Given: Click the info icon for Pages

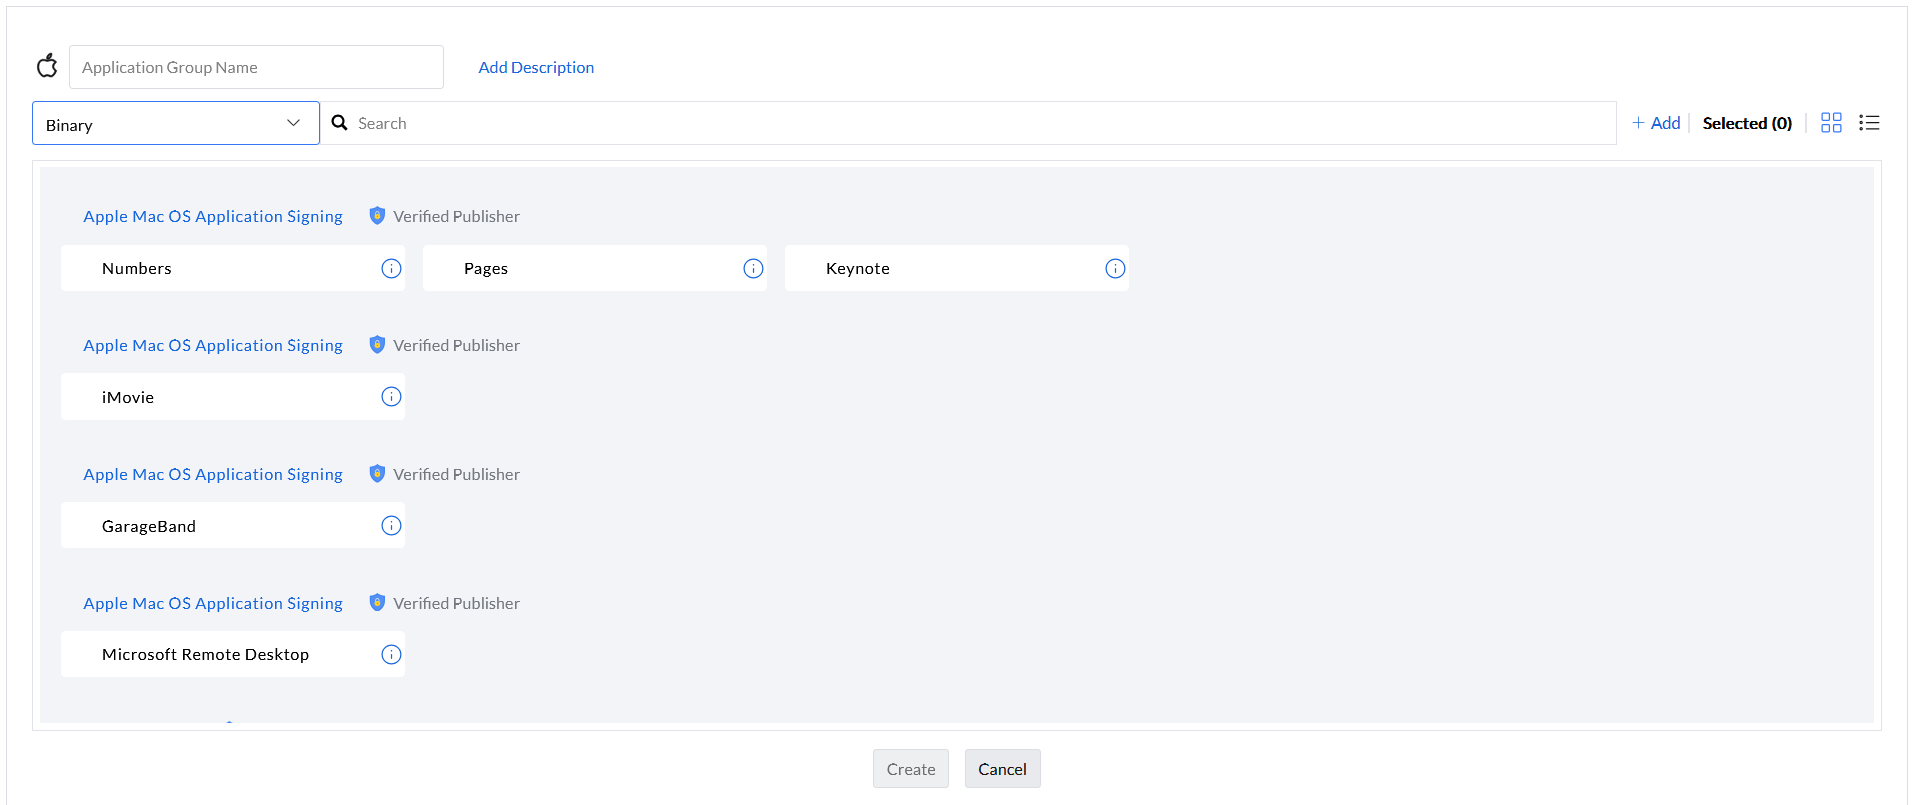Looking at the screenshot, I should [753, 268].
